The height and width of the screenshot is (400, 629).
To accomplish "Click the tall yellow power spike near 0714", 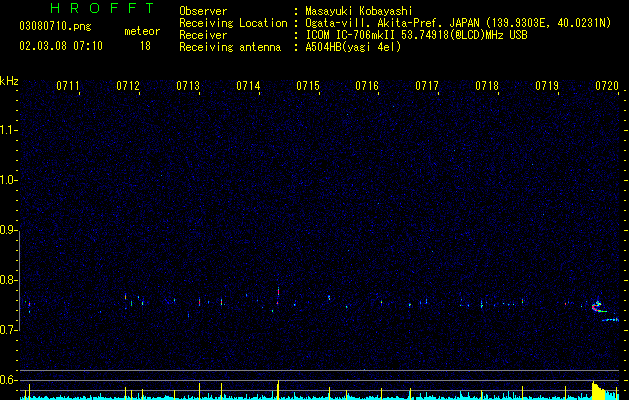I will [278, 390].
